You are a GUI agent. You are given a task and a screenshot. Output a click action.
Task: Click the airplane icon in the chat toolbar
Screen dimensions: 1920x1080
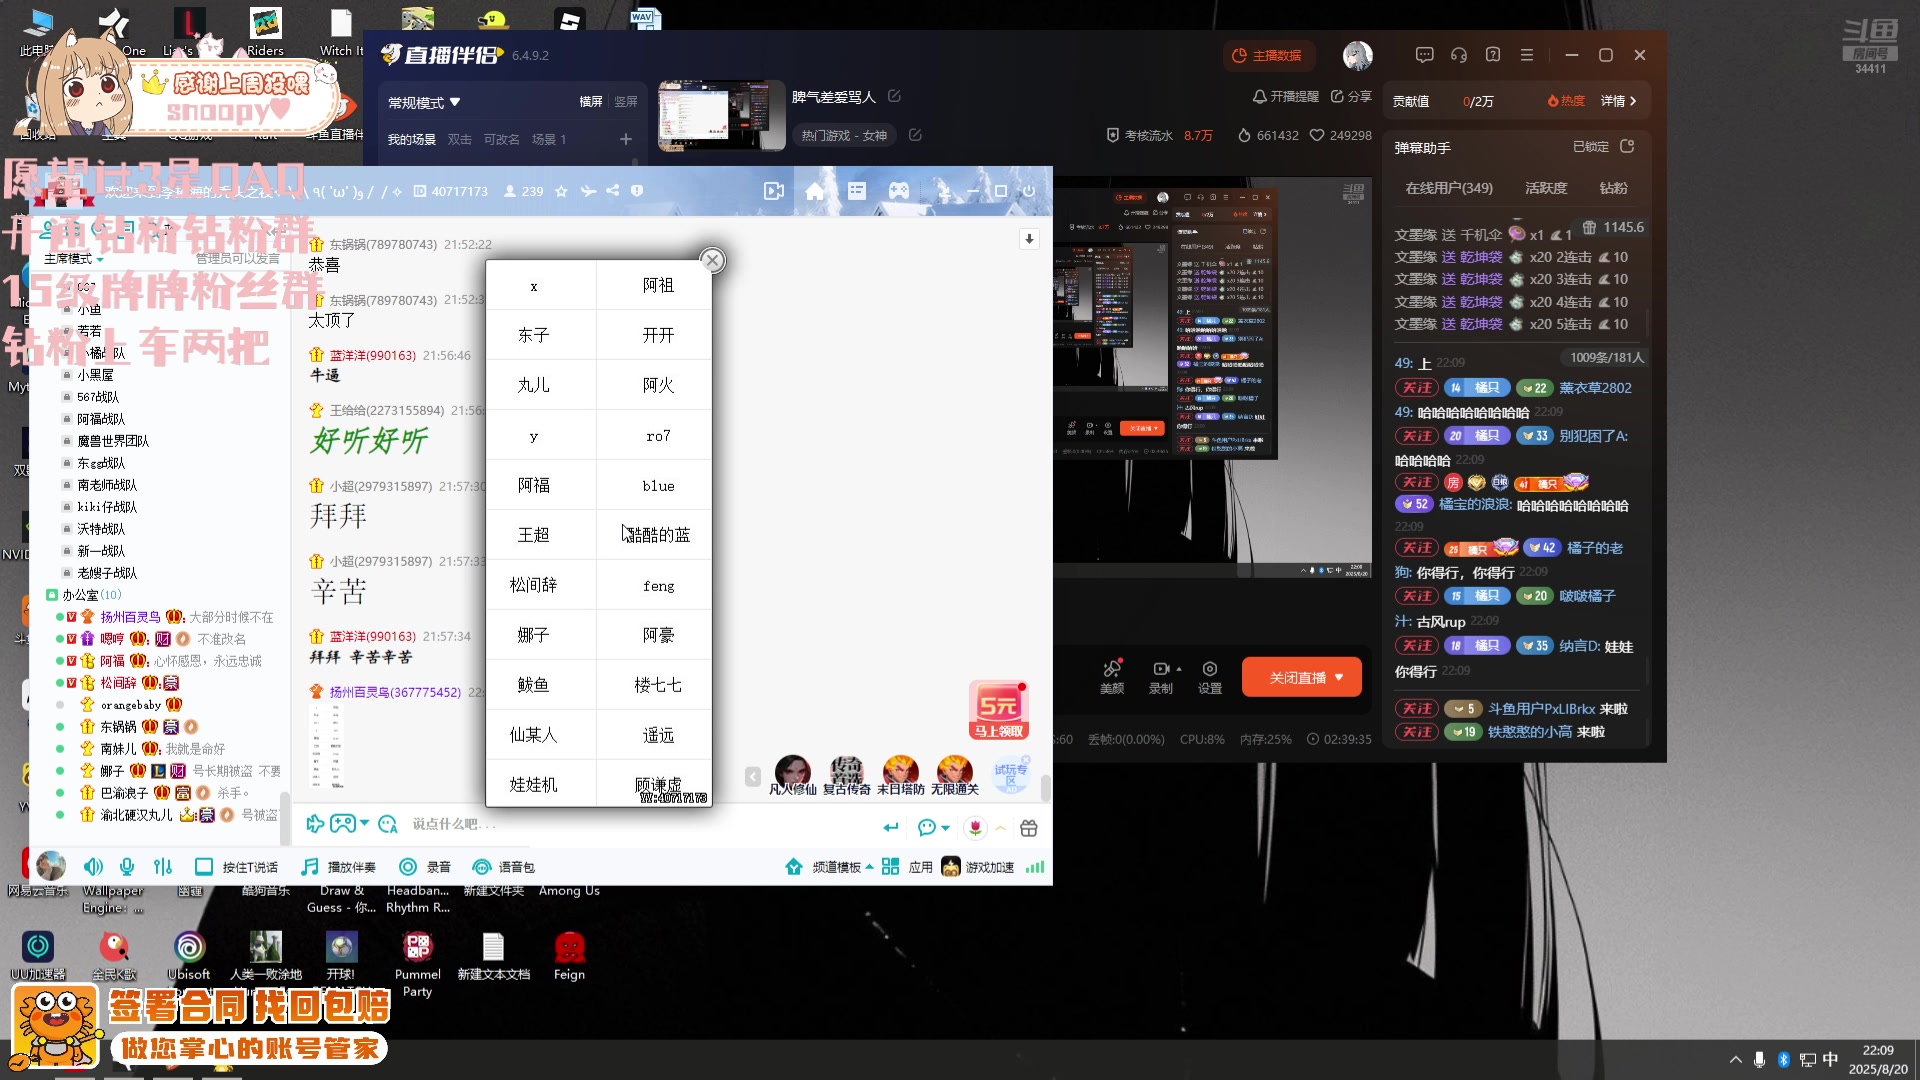pos(315,824)
